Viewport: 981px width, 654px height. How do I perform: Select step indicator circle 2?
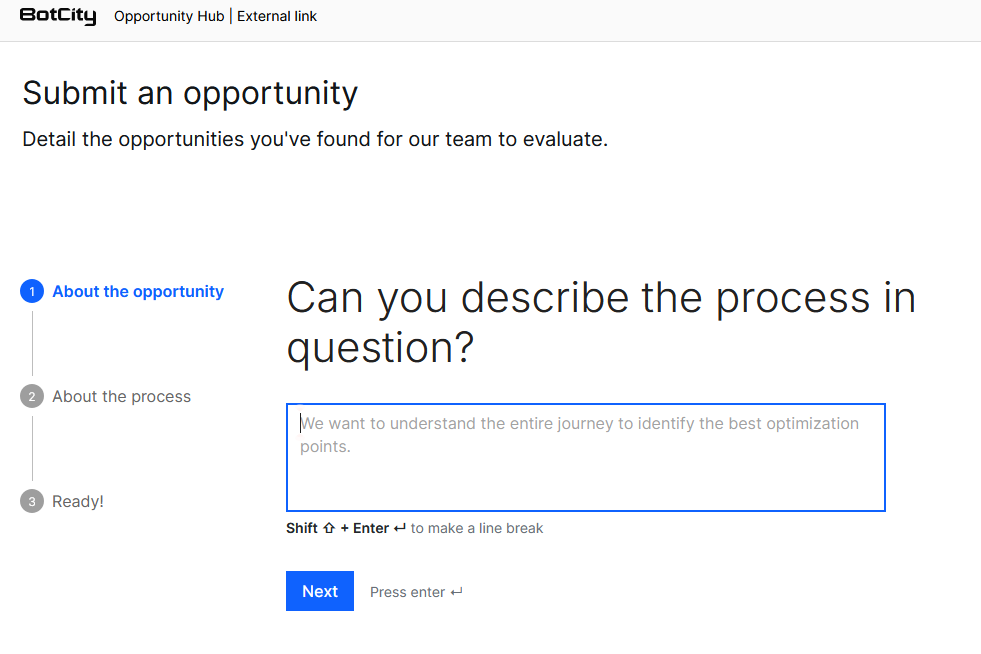31,396
